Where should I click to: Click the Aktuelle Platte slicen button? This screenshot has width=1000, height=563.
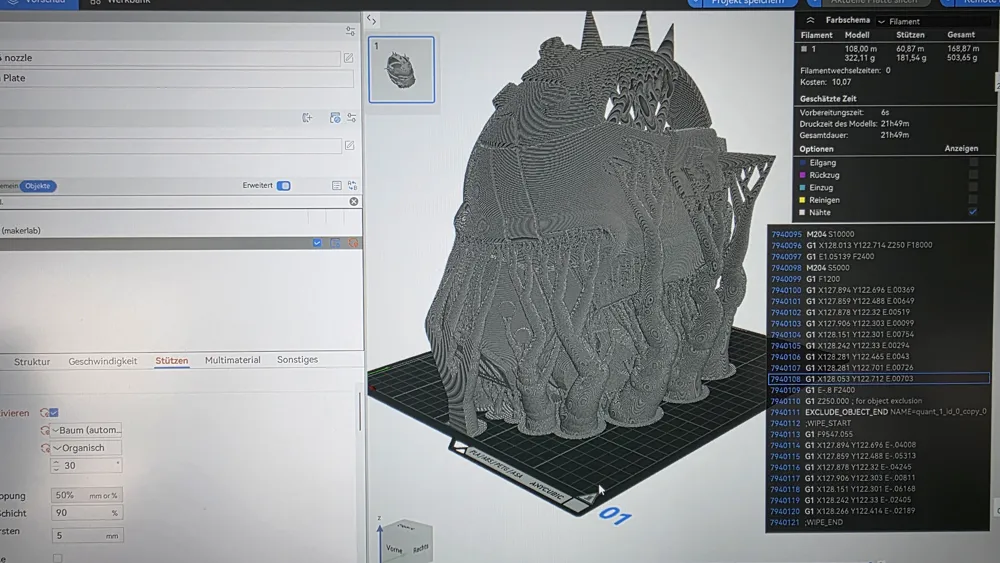pos(876,3)
